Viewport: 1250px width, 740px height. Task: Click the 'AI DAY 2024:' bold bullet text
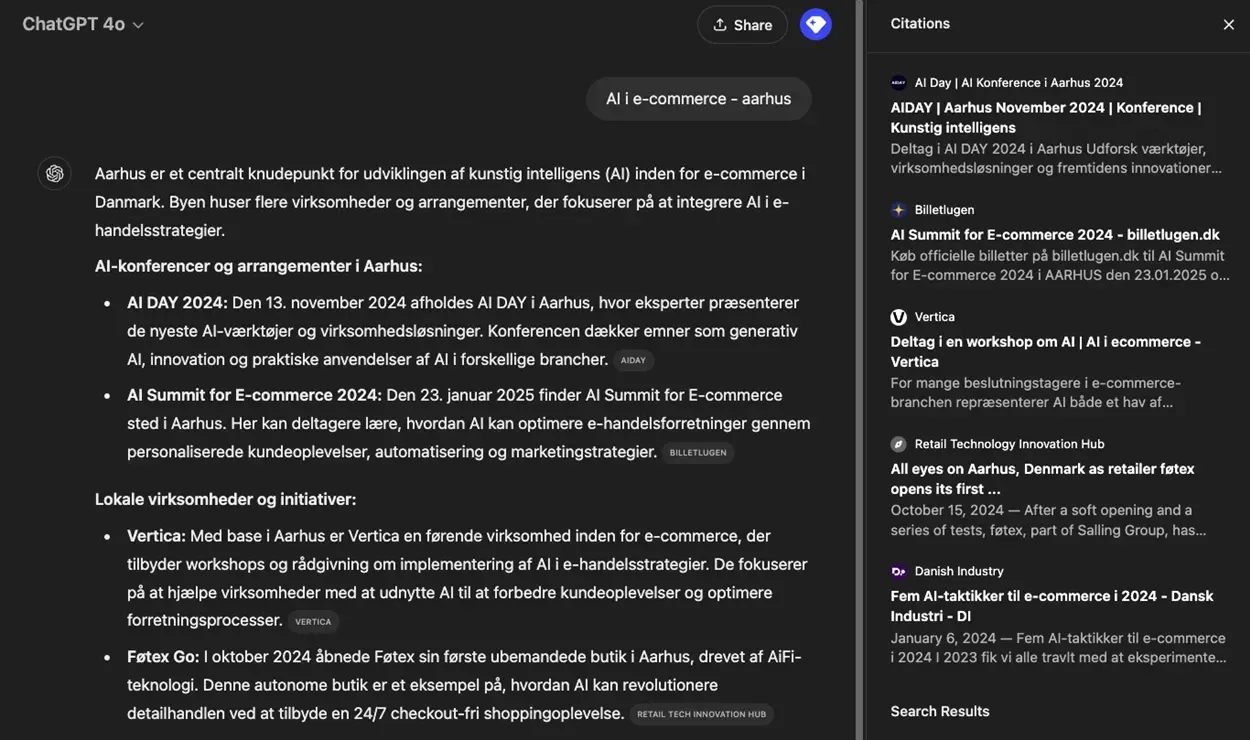click(177, 302)
